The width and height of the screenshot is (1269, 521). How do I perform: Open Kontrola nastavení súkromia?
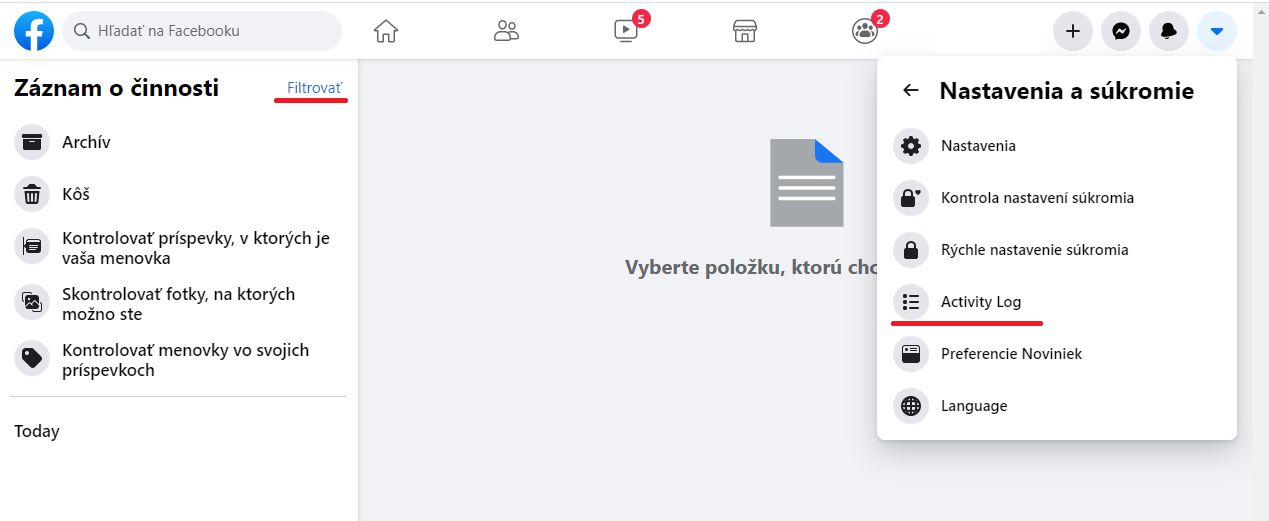click(x=1057, y=198)
